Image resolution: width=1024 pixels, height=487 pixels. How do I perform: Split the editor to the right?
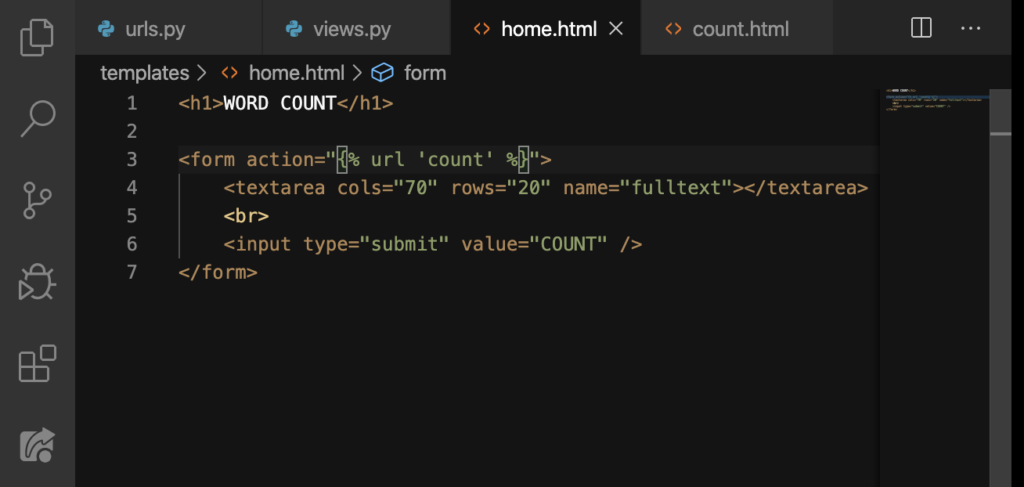coord(921,28)
